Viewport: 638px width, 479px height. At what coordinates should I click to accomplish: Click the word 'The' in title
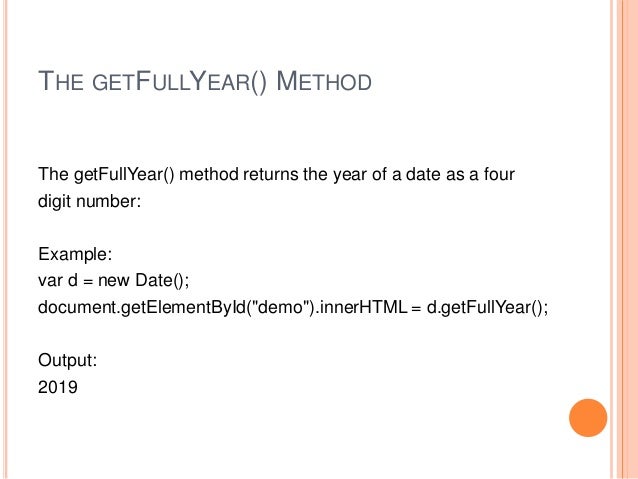pos(61,81)
